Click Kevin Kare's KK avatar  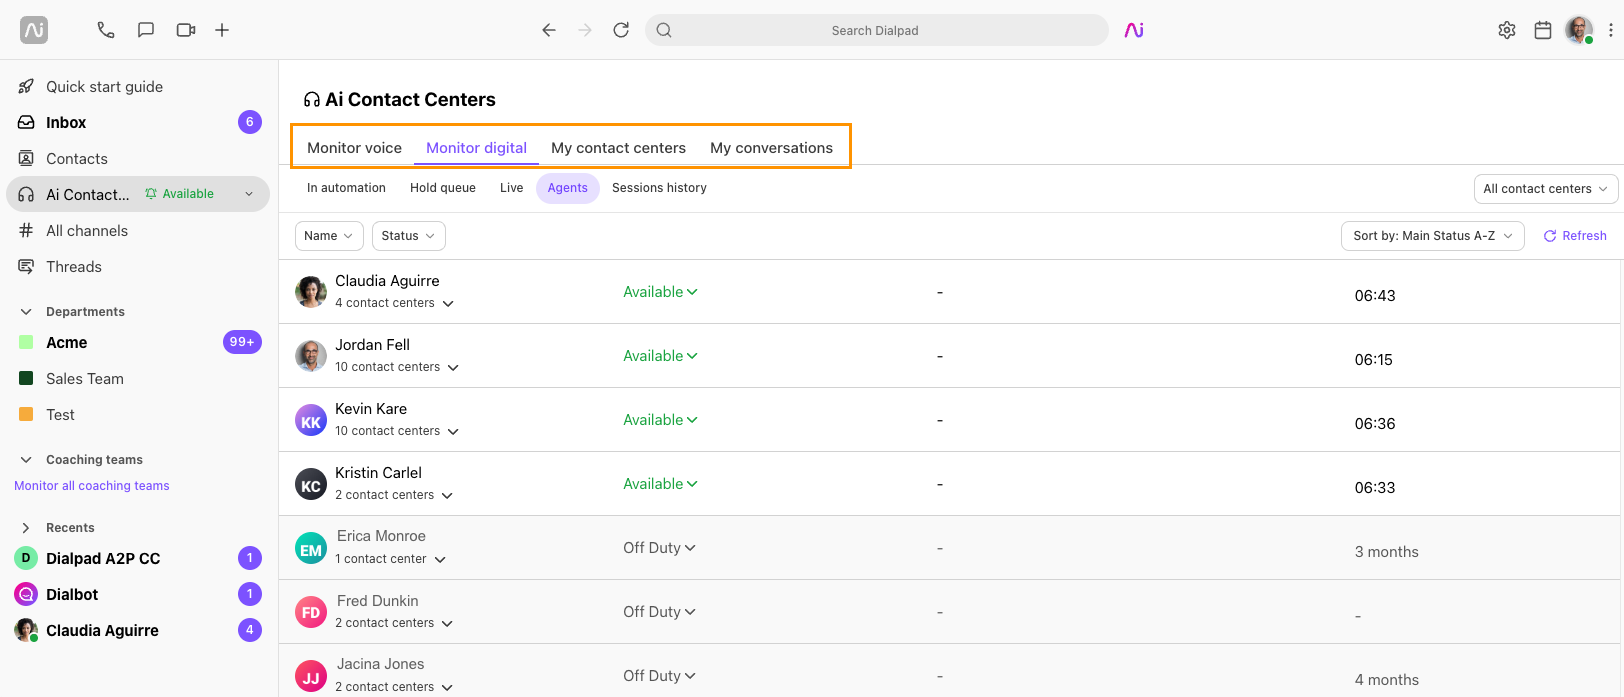[x=311, y=420]
